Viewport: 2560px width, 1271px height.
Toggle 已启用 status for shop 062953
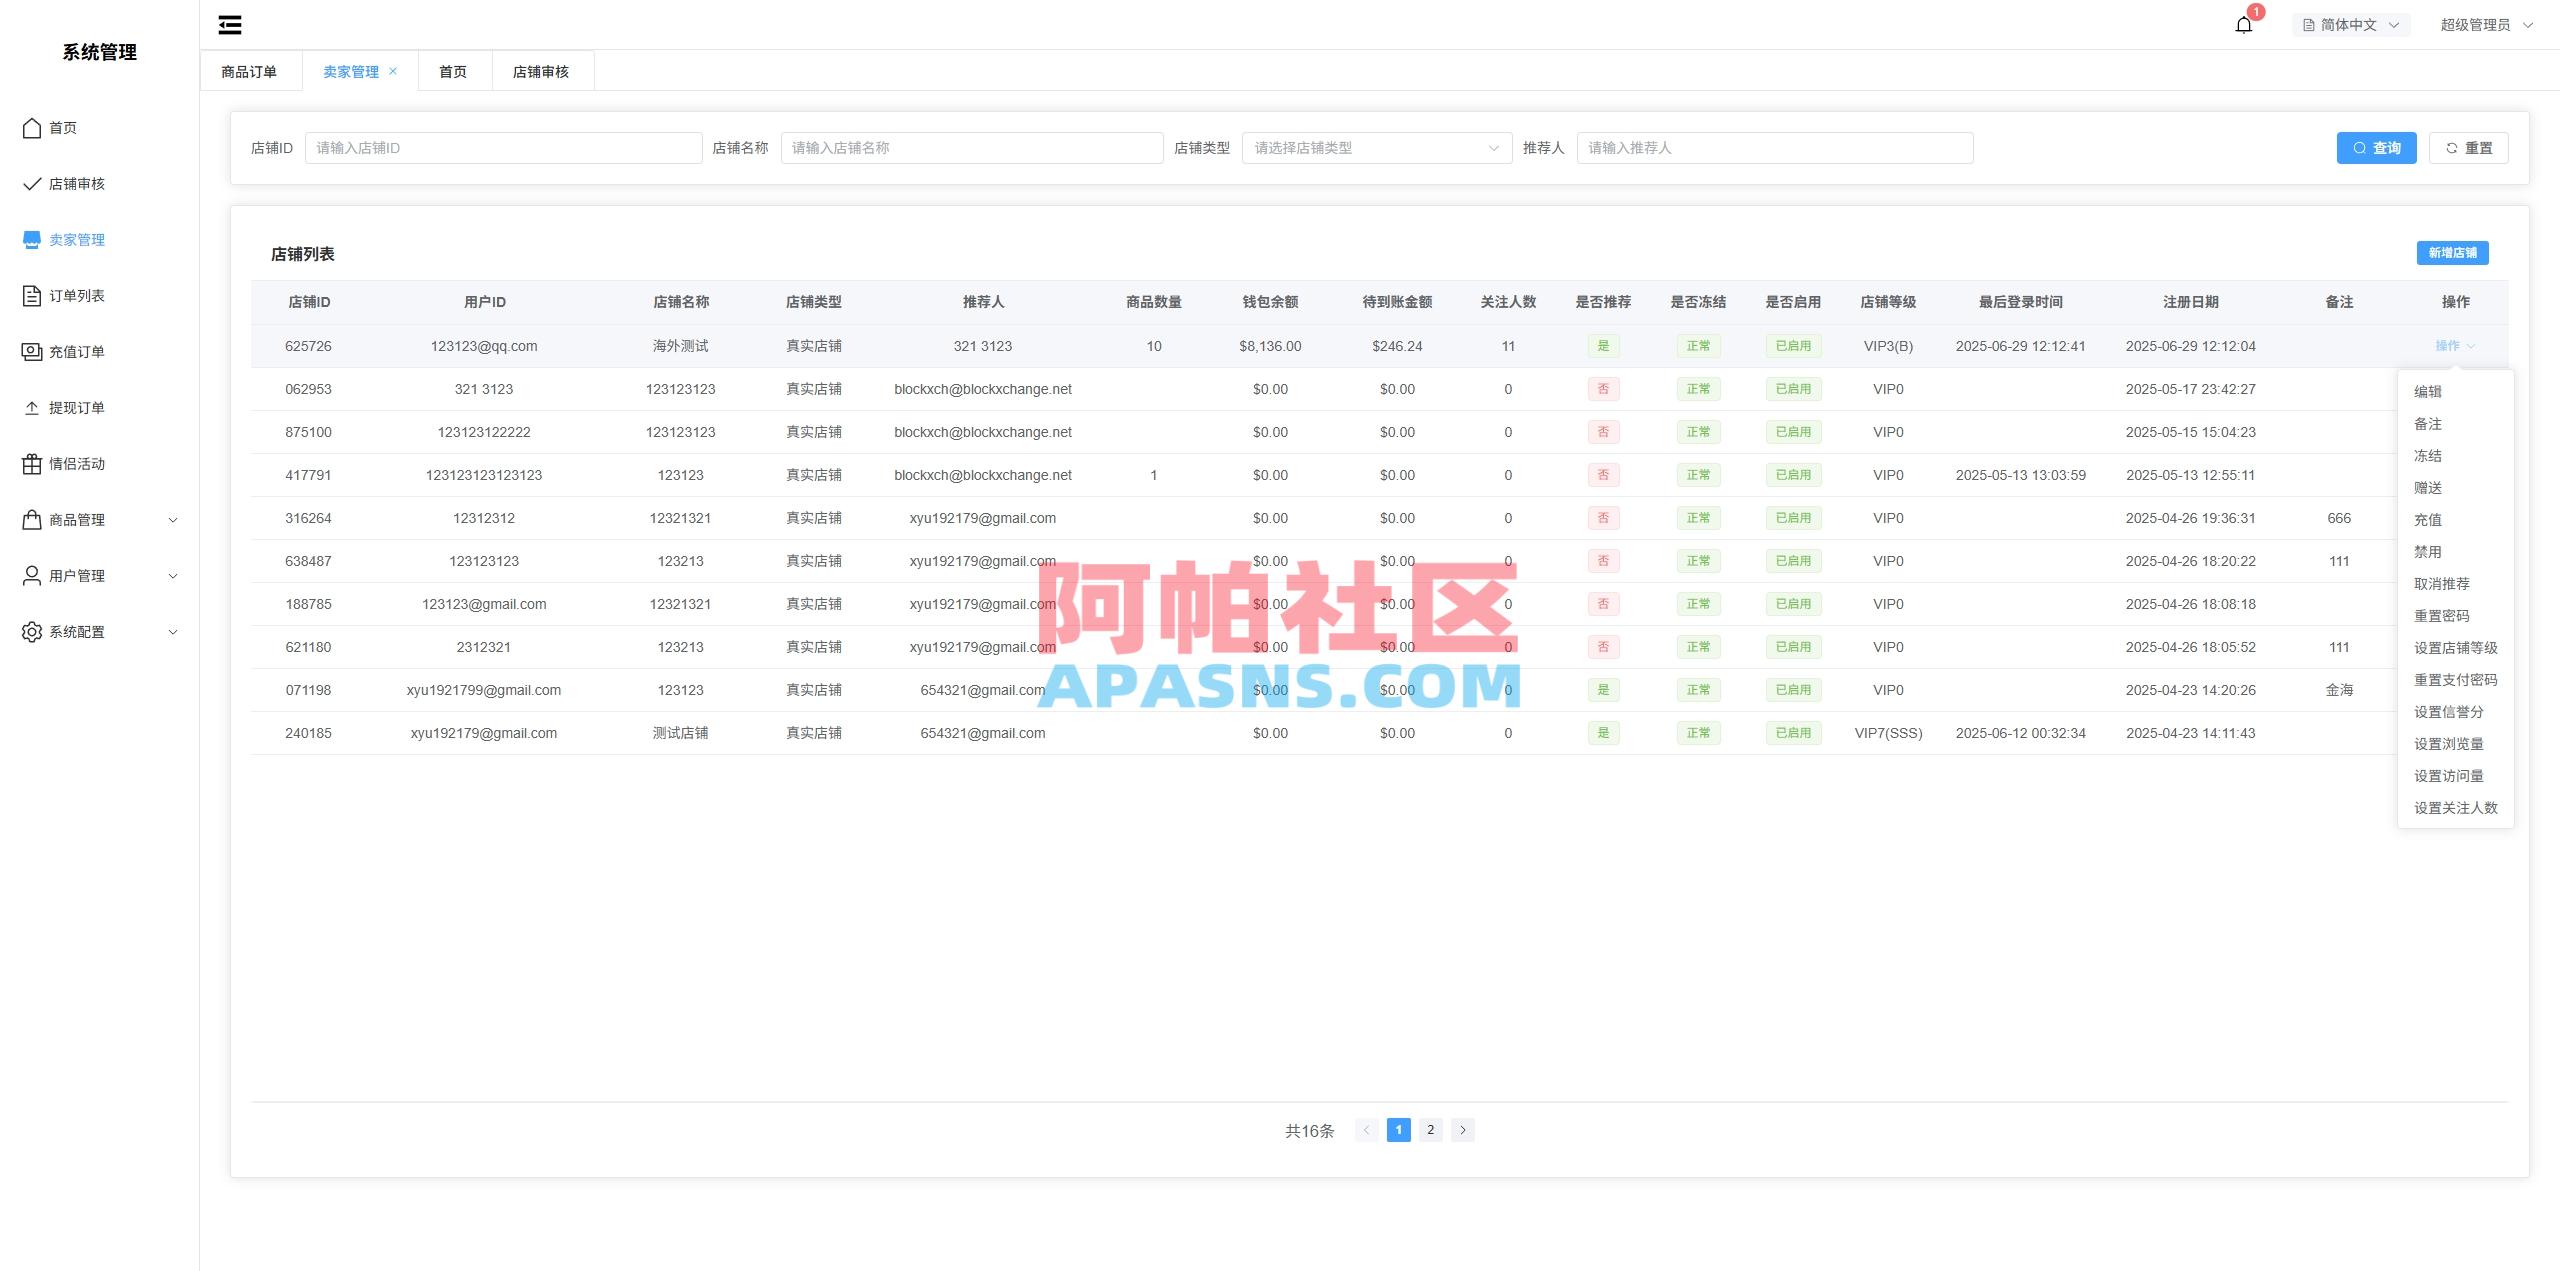[1793, 389]
